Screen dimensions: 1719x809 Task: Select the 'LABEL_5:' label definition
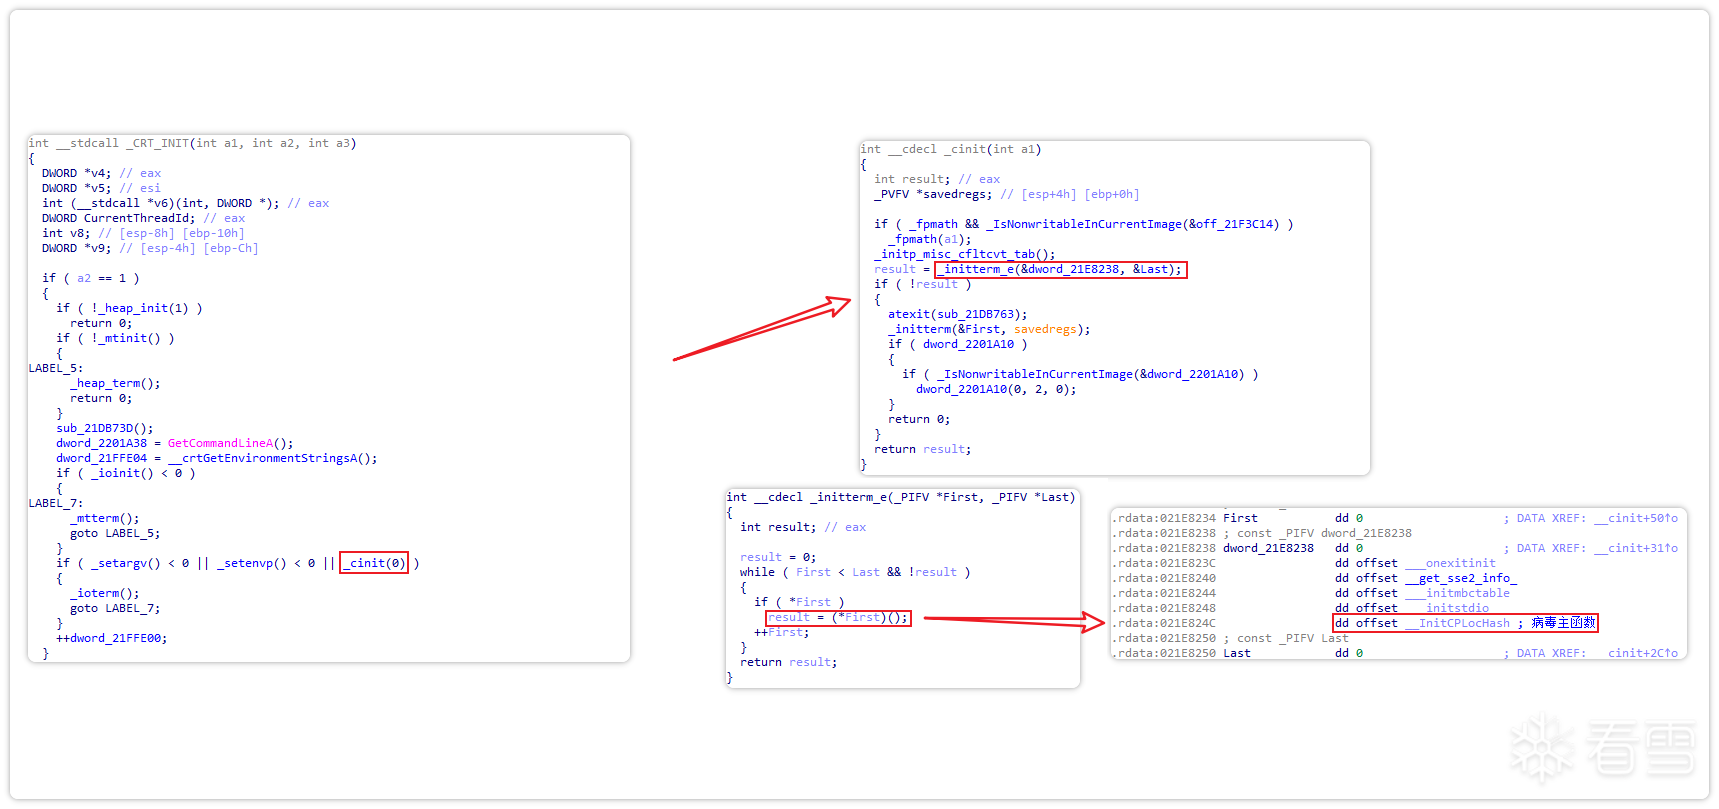click(56, 368)
